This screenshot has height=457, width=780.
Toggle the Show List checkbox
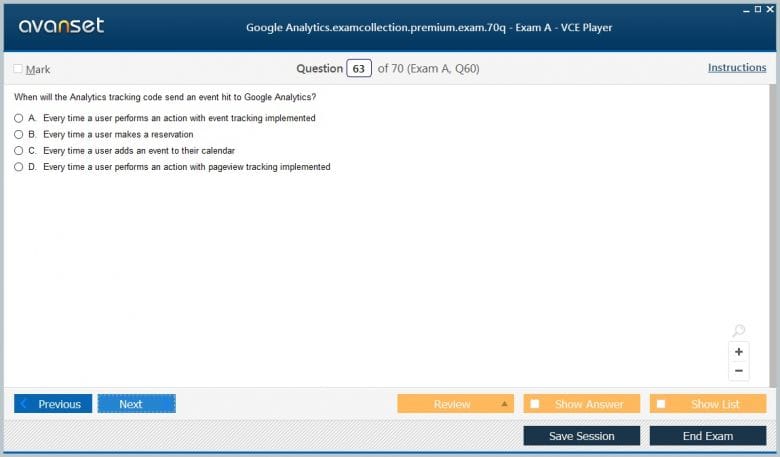click(x=661, y=404)
